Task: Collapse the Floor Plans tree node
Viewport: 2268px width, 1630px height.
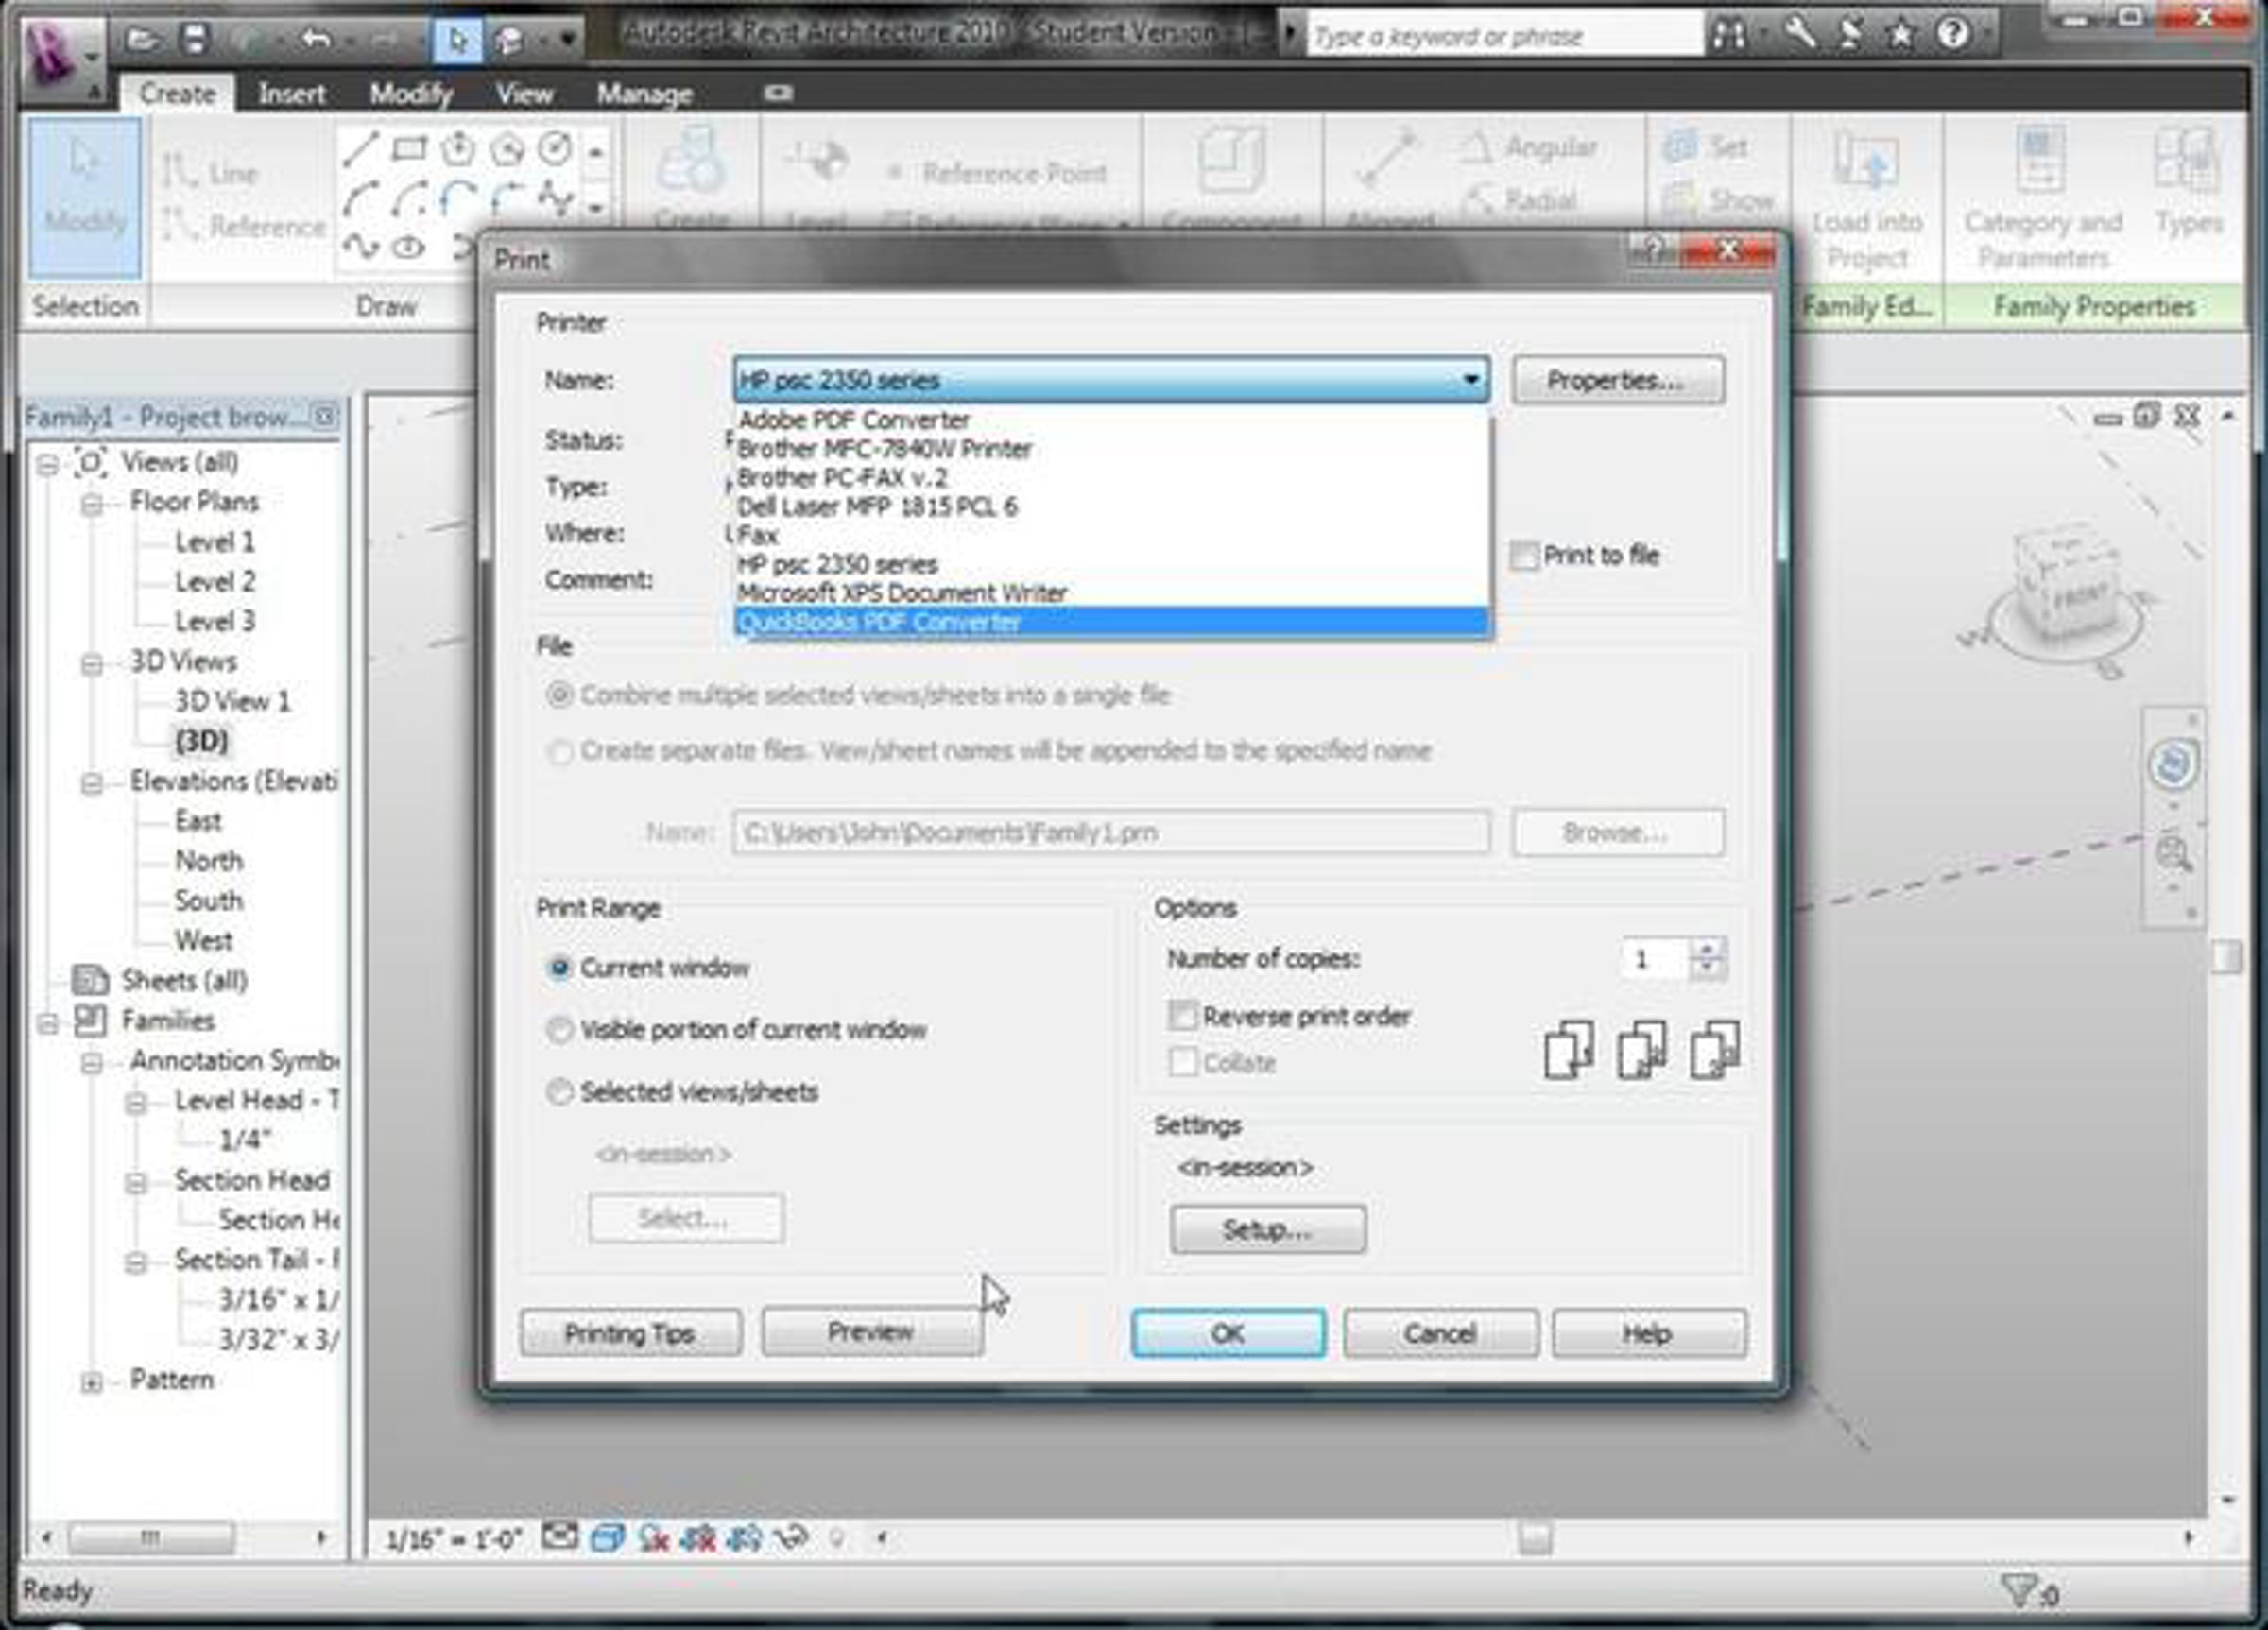Action: click(x=92, y=503)
